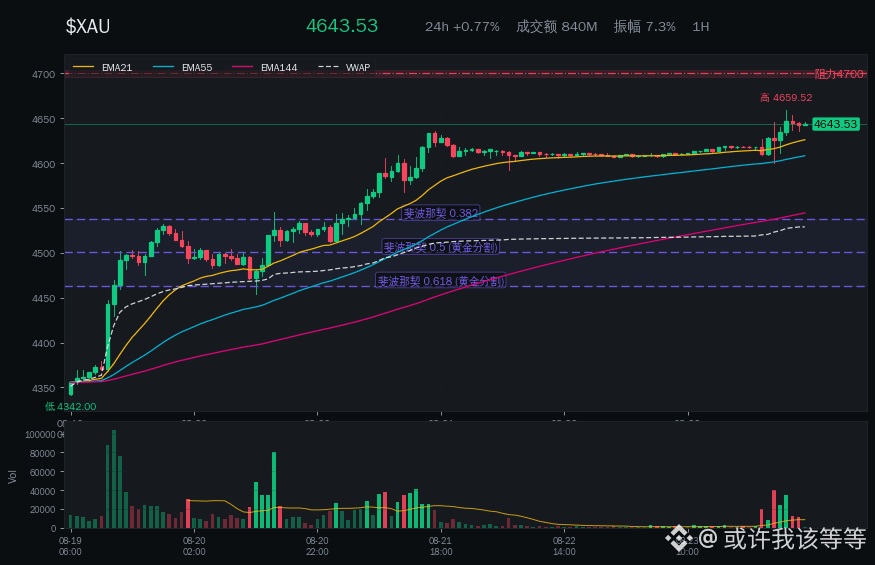Click the 4650 y-axis tick
This screenshot has width=875, height=565.
point(44,119)
